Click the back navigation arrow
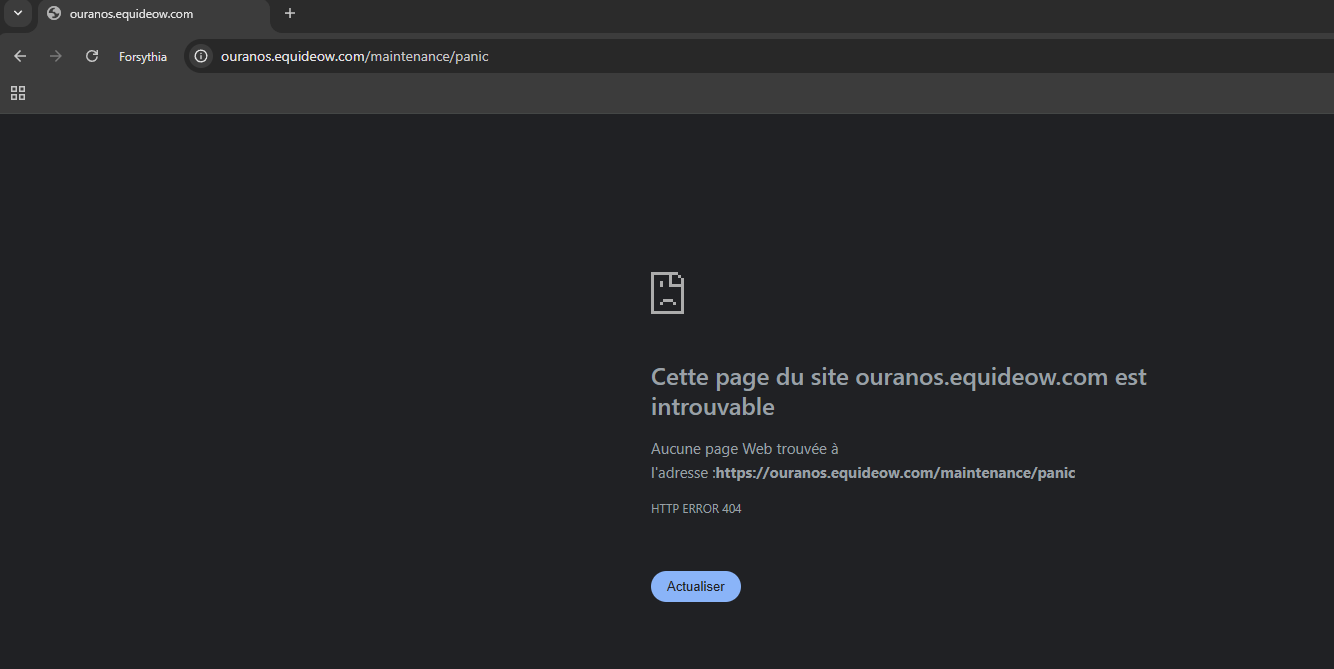 pos(20,56)
